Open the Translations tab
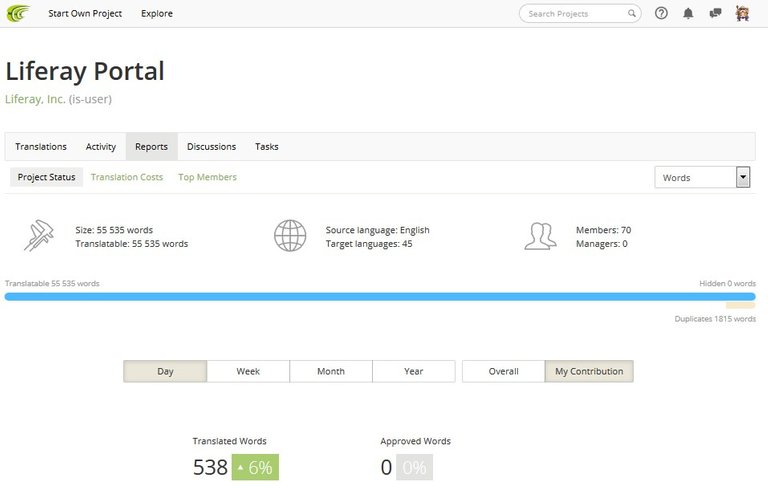Viewport: 768px width, 488px height. pos(41,146)
